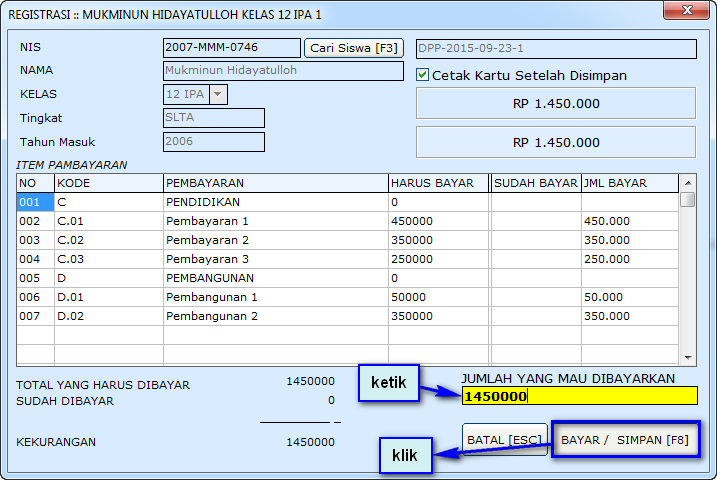Click the JML BAYAR column header
The width and height of the screenshot is (717, 480).
630,183
